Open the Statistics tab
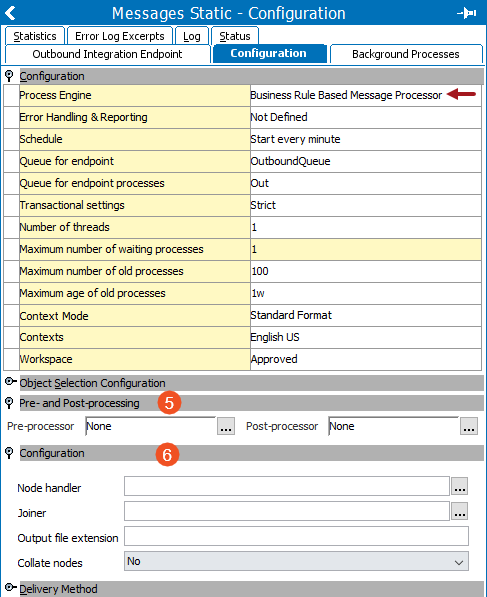 click(35, 36)
